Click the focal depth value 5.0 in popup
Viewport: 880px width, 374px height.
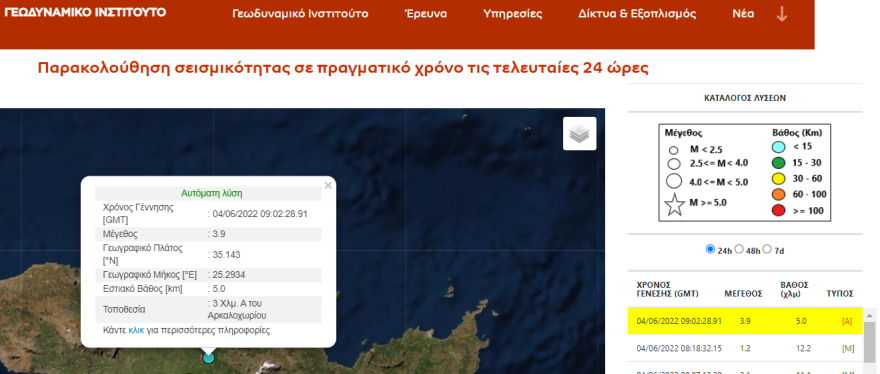click(219, 289)
